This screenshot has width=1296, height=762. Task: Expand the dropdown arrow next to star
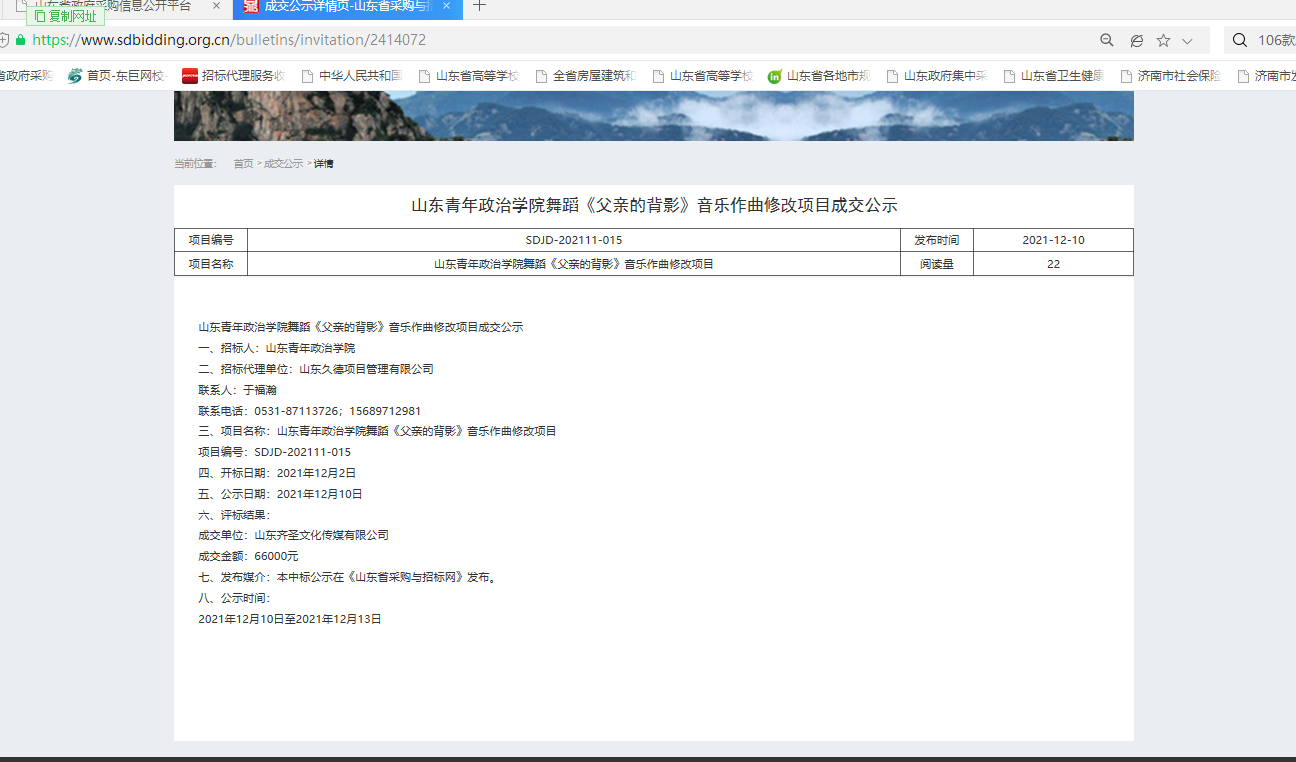[1187, 41]
